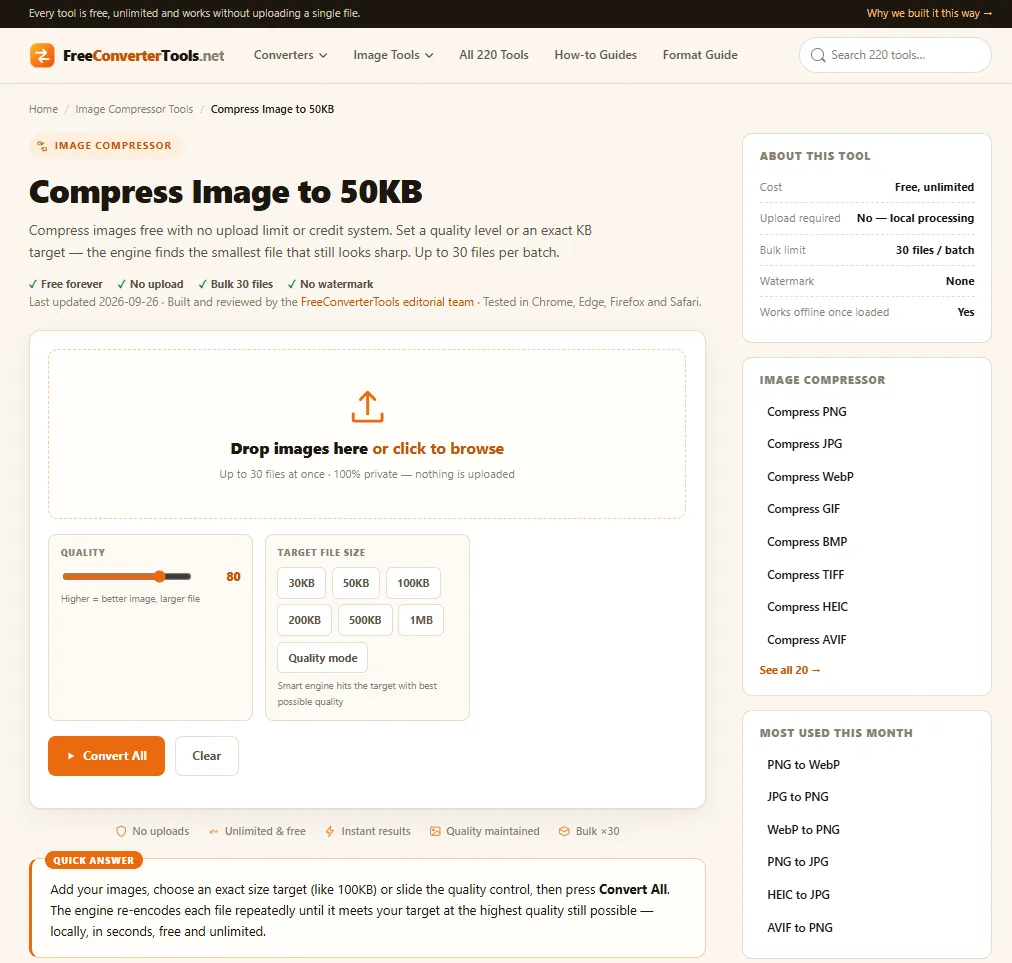Click the 'Free, unlimited' cost value
1012x963 pixels.
coord(934,187)
